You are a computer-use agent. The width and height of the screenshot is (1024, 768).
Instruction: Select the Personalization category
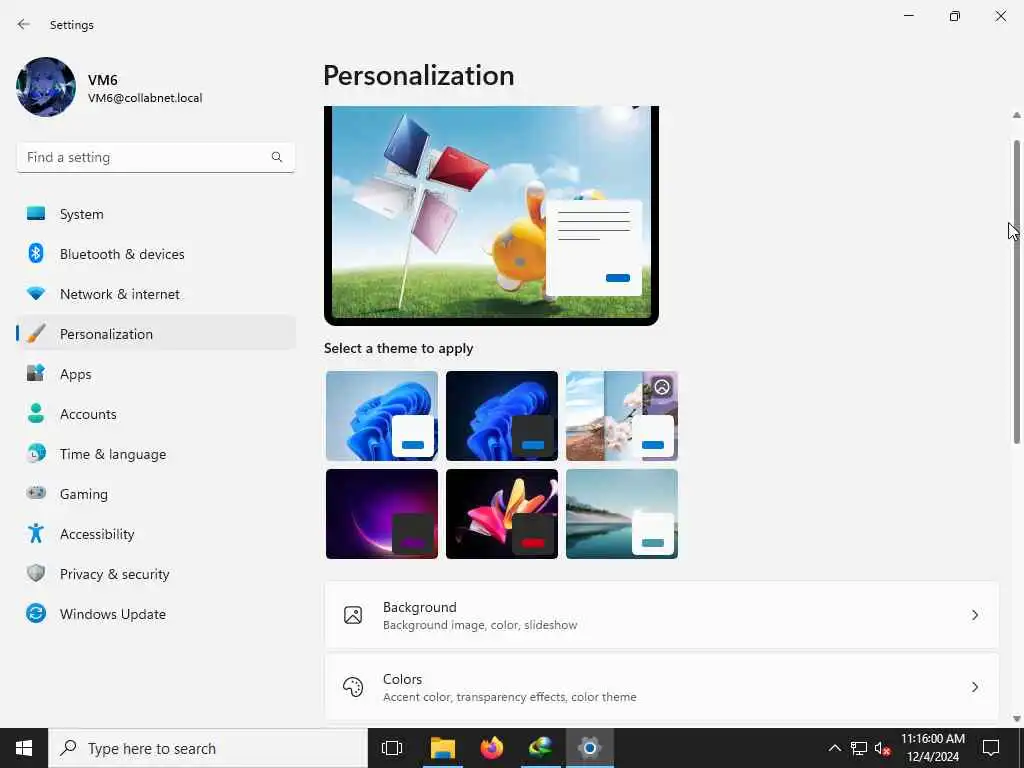[x=156, y=334]
